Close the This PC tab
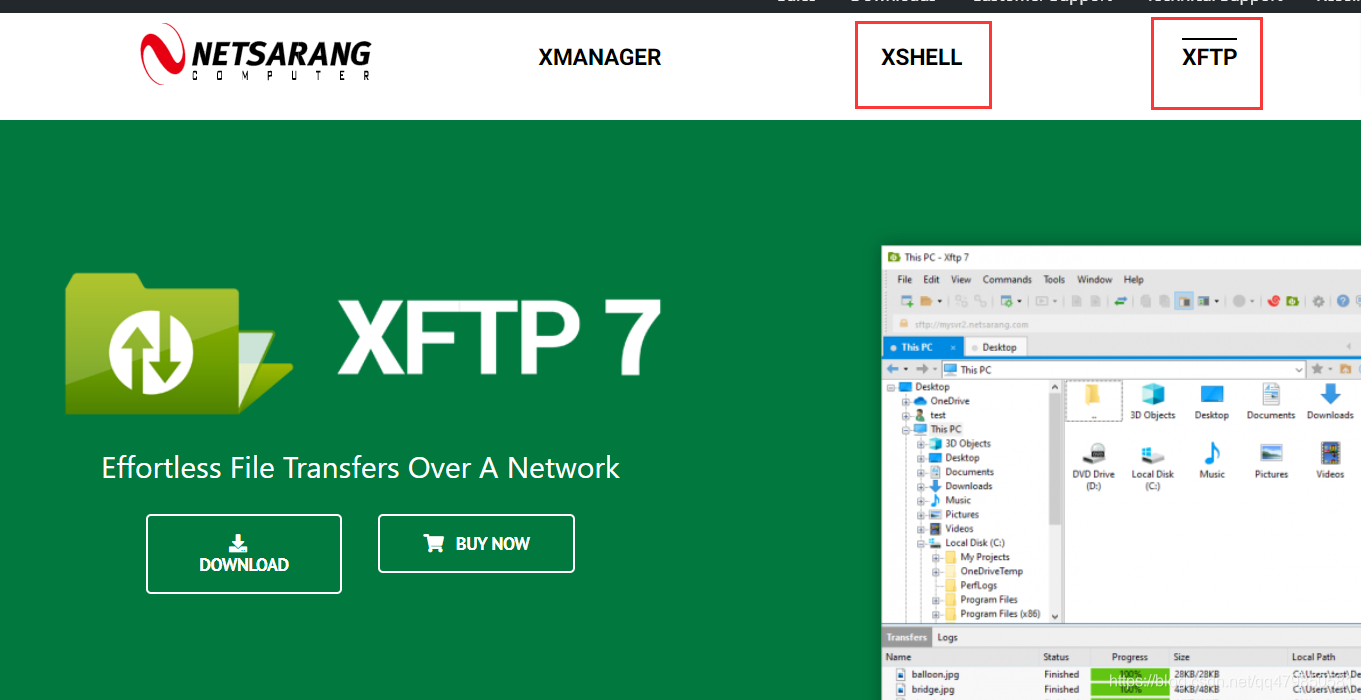Image resolution: width=1361 pixels, height=700 pixels. [x=953, y=348]
